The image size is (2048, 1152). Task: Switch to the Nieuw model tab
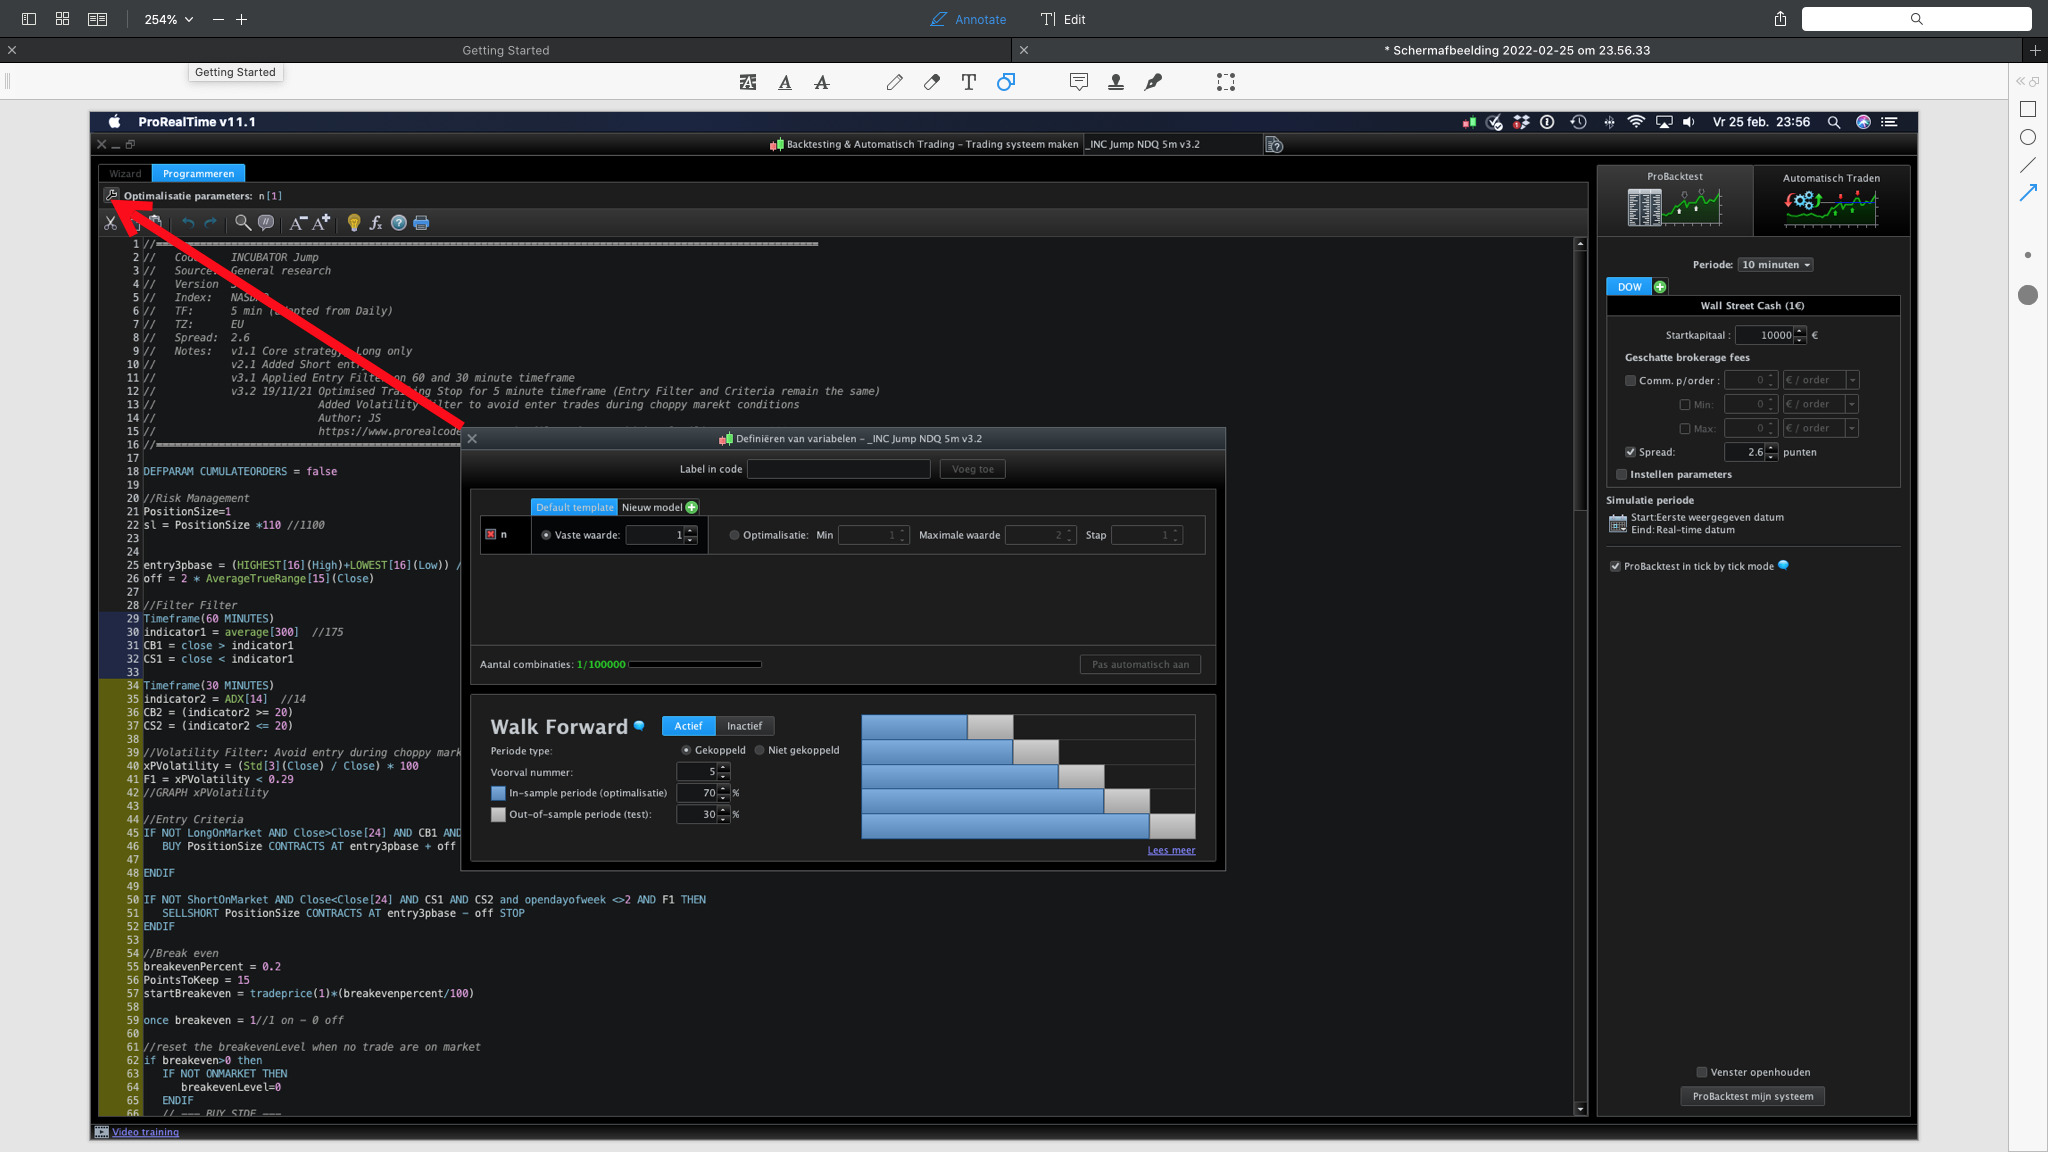coord(652,507)
